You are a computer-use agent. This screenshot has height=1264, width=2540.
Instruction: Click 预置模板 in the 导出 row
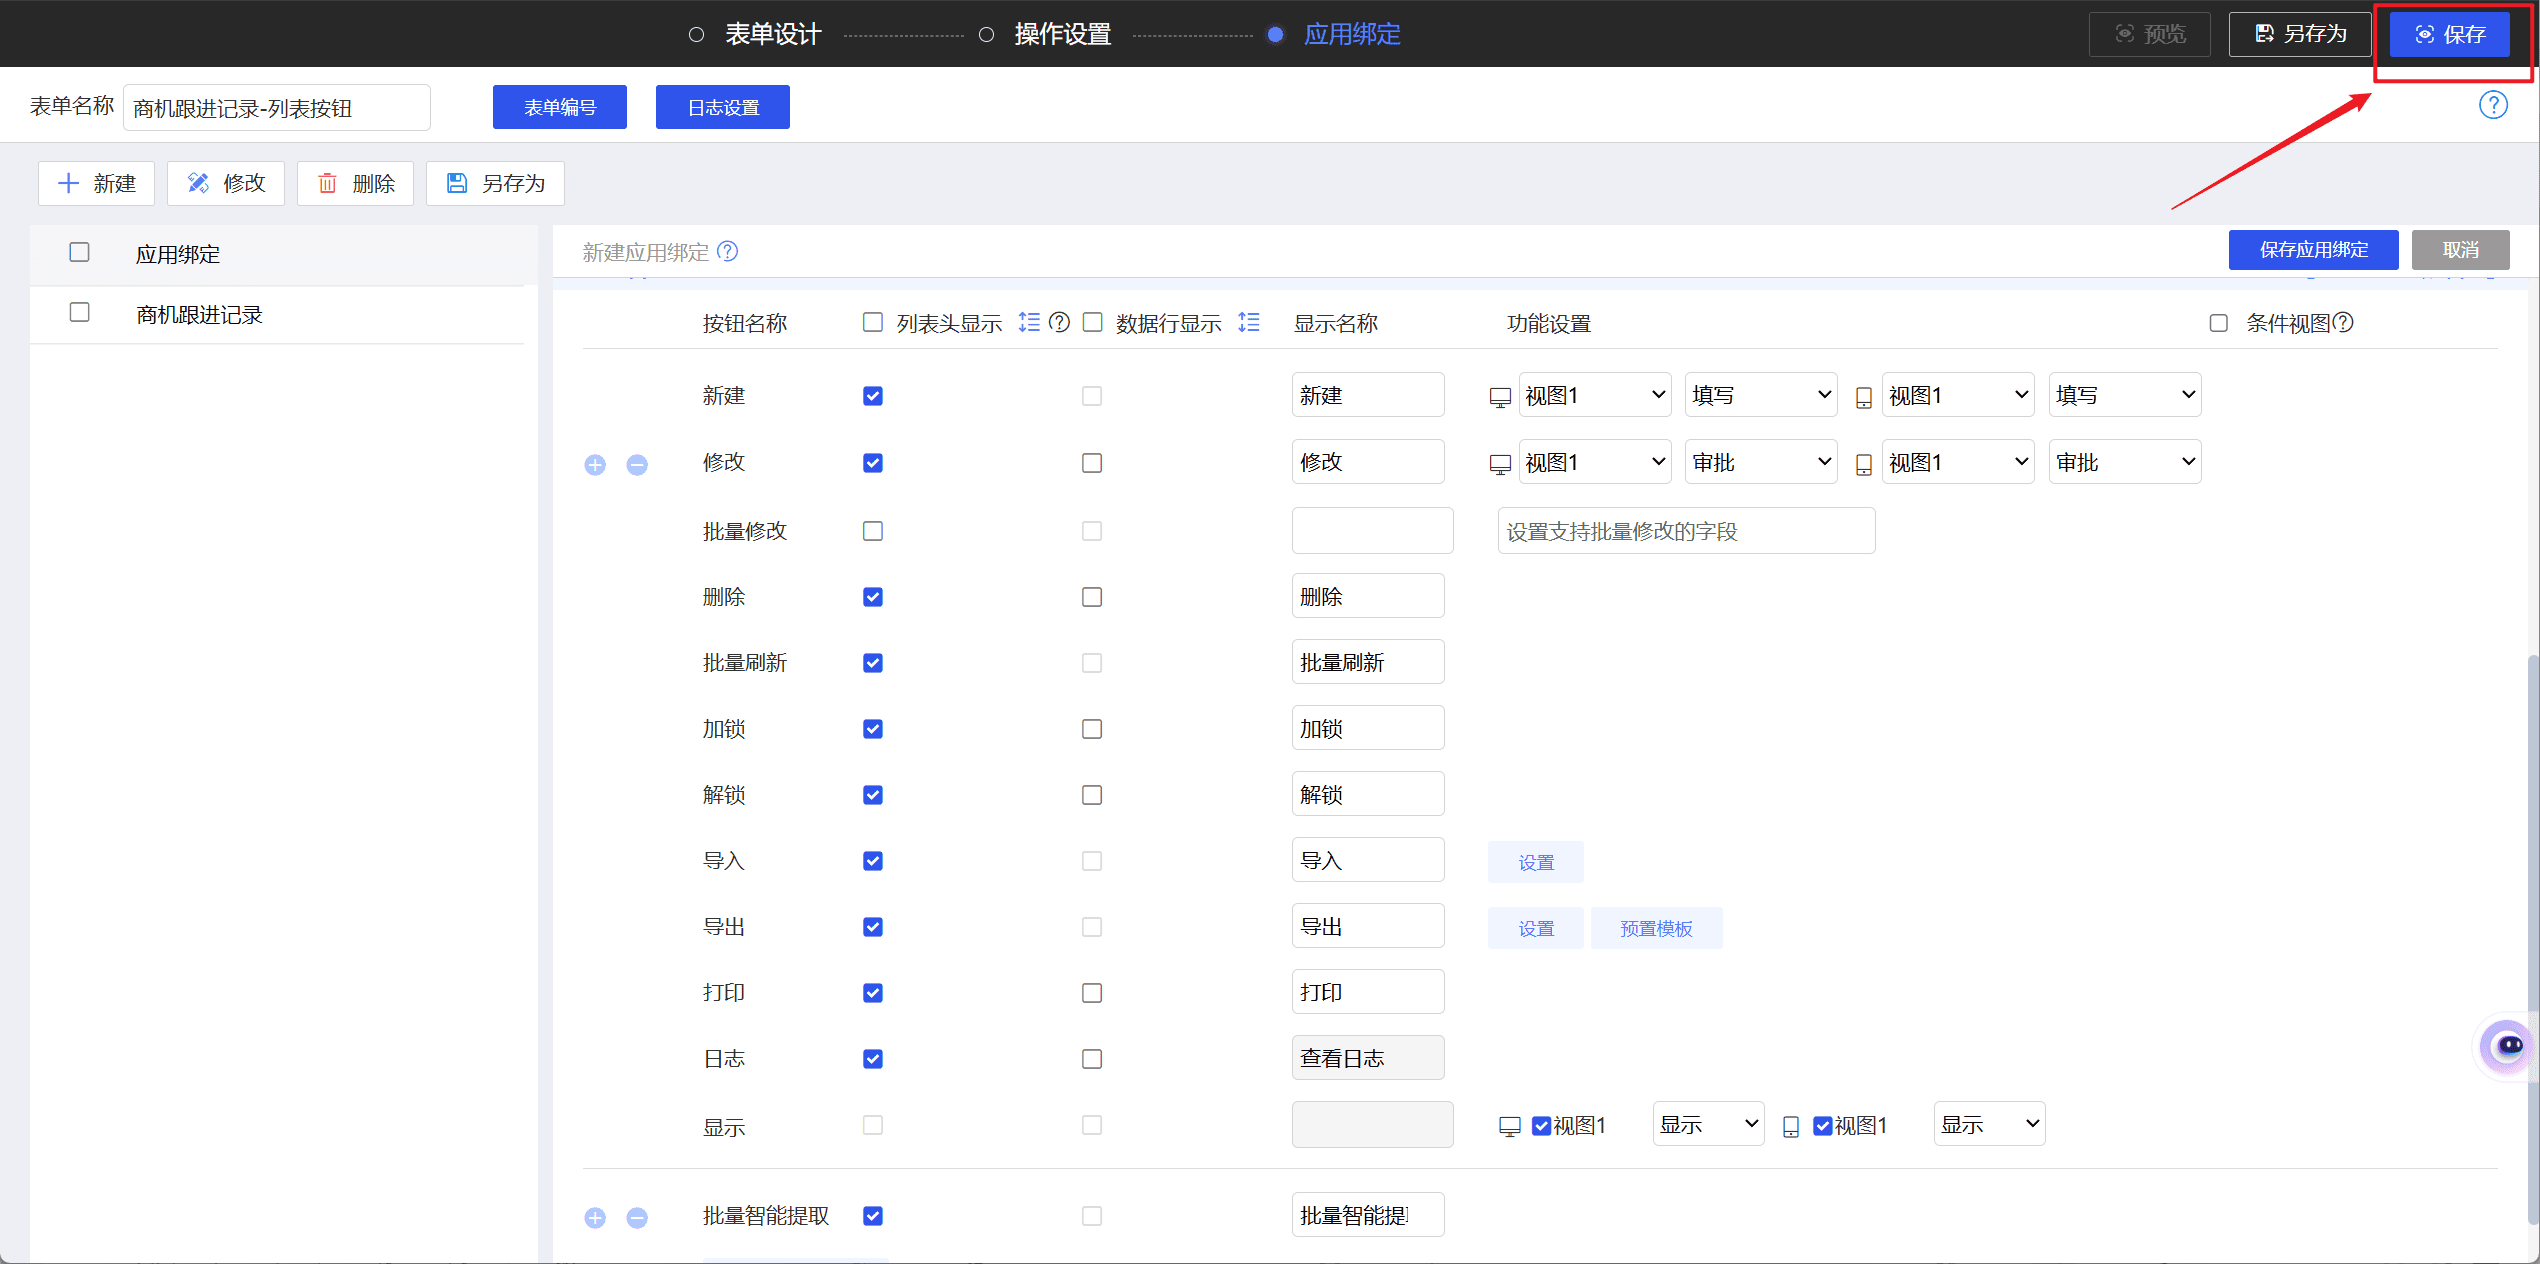pyautogui.click(x=1656, y=928)
